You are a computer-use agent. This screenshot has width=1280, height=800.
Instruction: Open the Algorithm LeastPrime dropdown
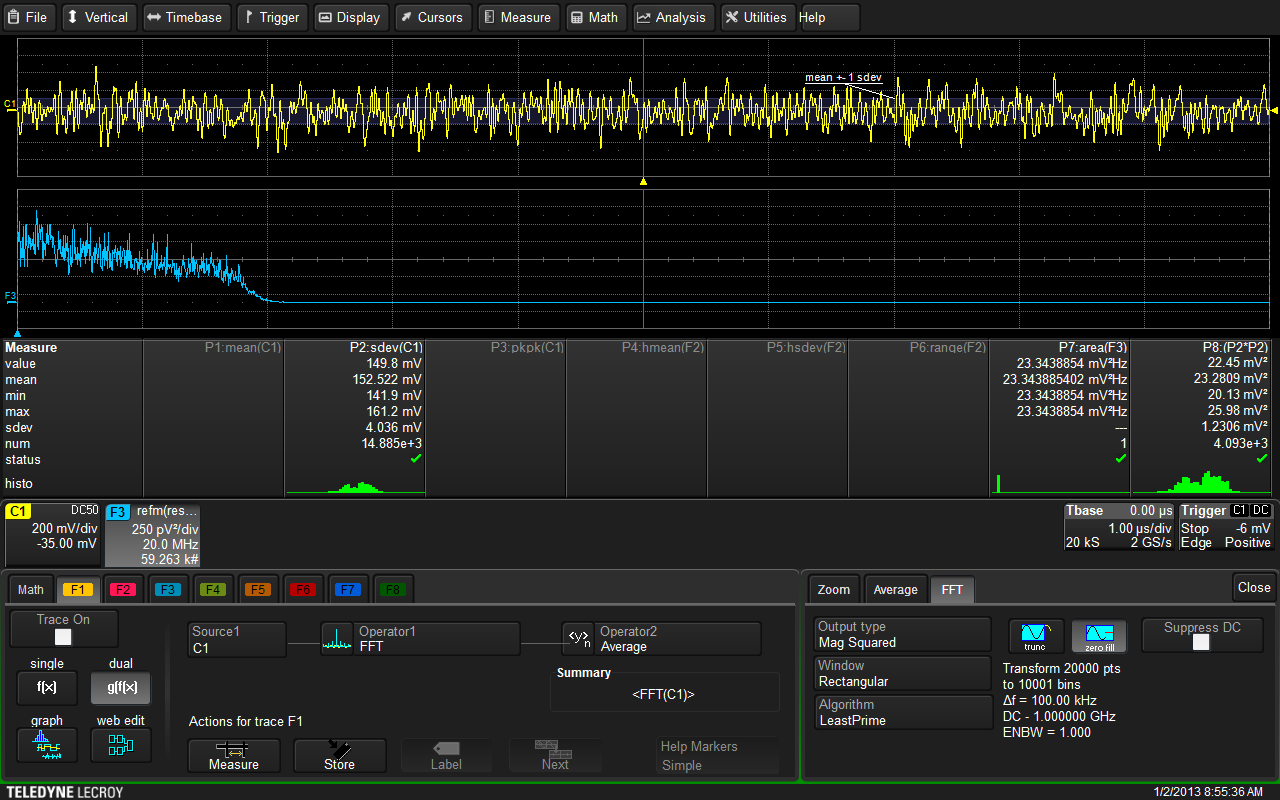click(902, 712)
